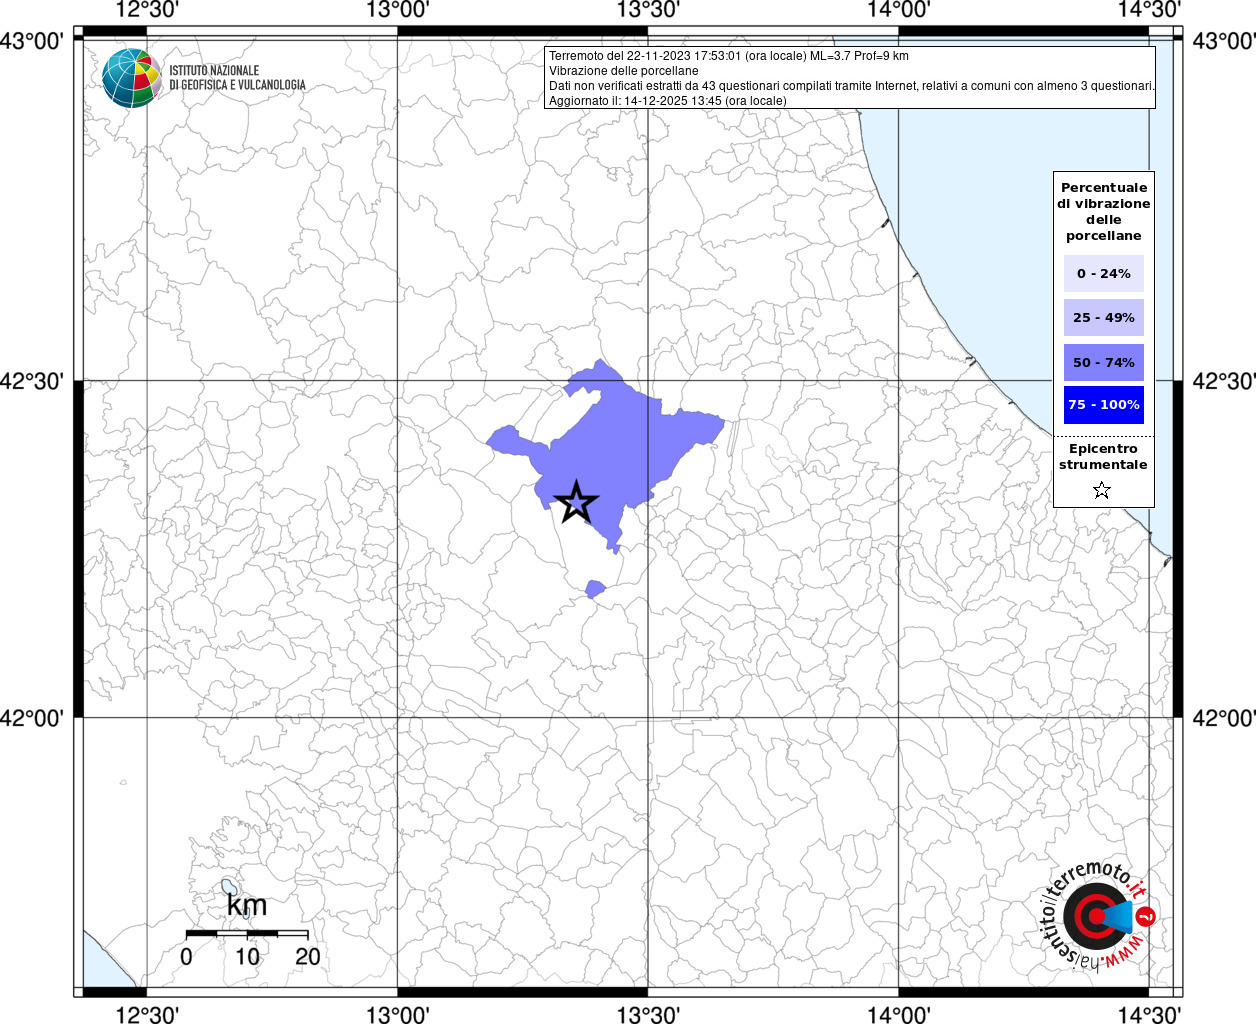Click the bottom '14°30'' longitude label

coord(1148,1014)
